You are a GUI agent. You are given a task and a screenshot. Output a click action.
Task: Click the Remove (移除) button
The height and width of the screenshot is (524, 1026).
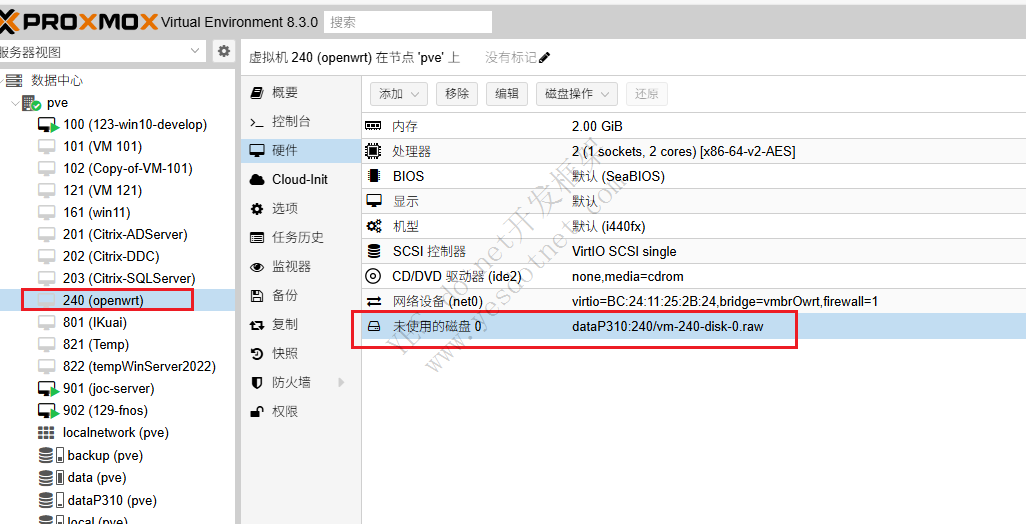457,94
